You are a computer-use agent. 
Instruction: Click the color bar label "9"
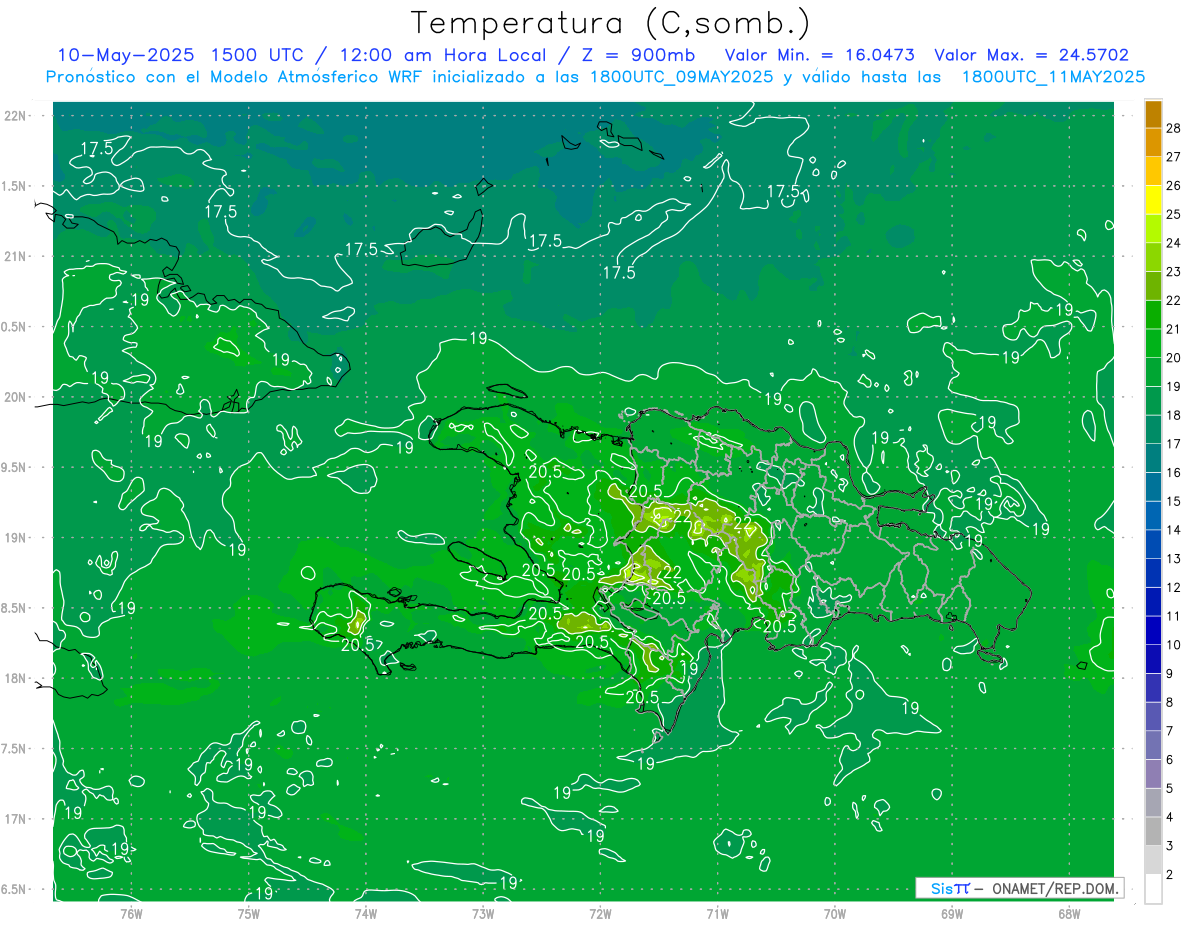tap(1171, 673)
